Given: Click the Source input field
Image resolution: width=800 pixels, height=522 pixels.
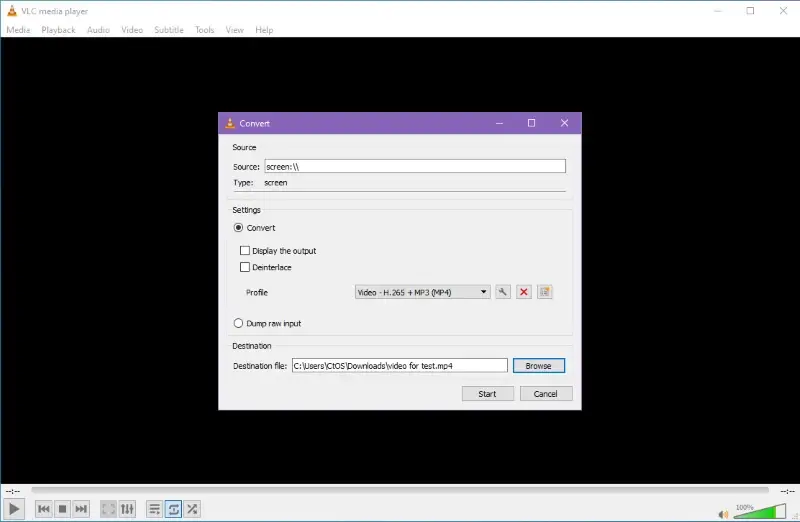Looking at the screenshot, I should pos(415,166).
